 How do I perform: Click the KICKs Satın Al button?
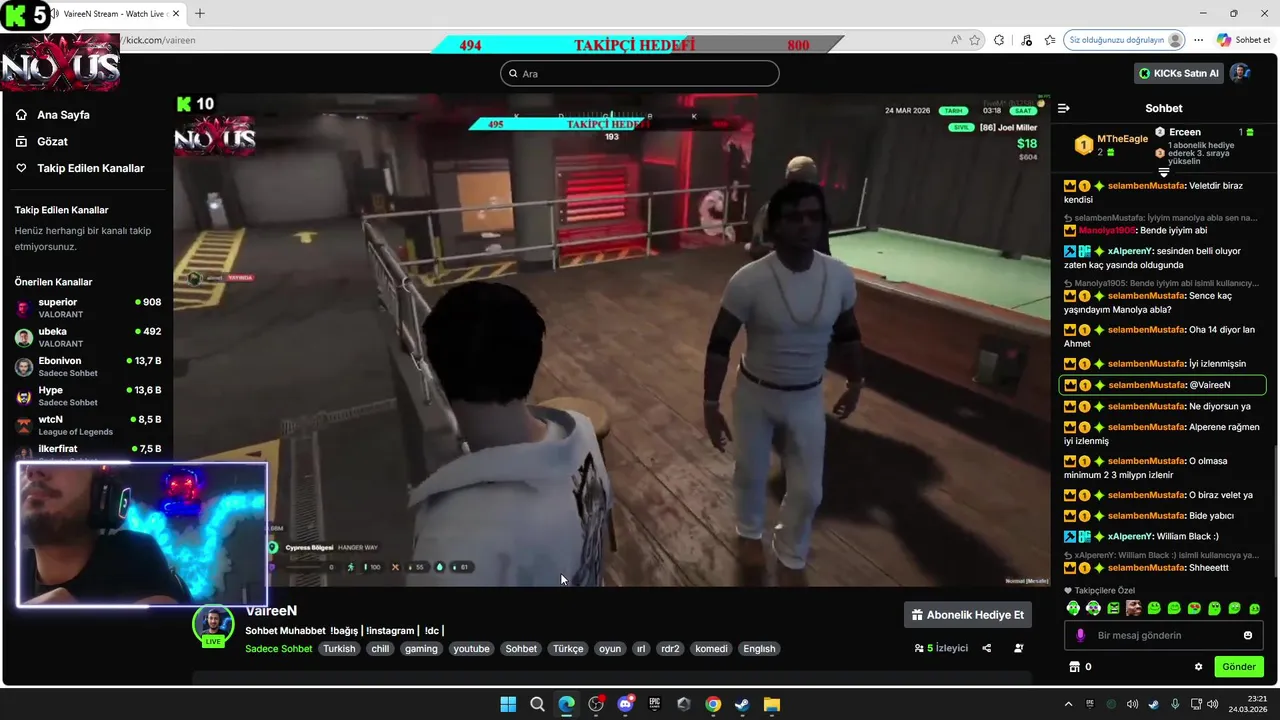[x=1179, y=73]
